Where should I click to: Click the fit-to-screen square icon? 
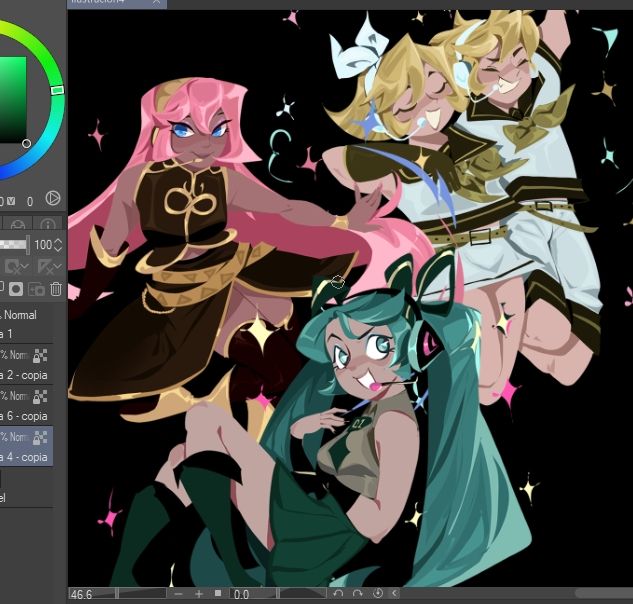point(218,593)
